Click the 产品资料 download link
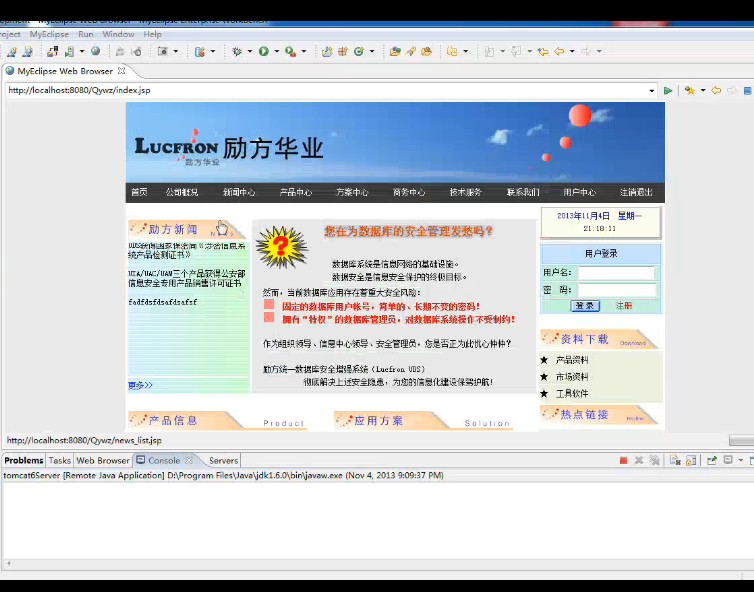754x592 pixels. 572,360
